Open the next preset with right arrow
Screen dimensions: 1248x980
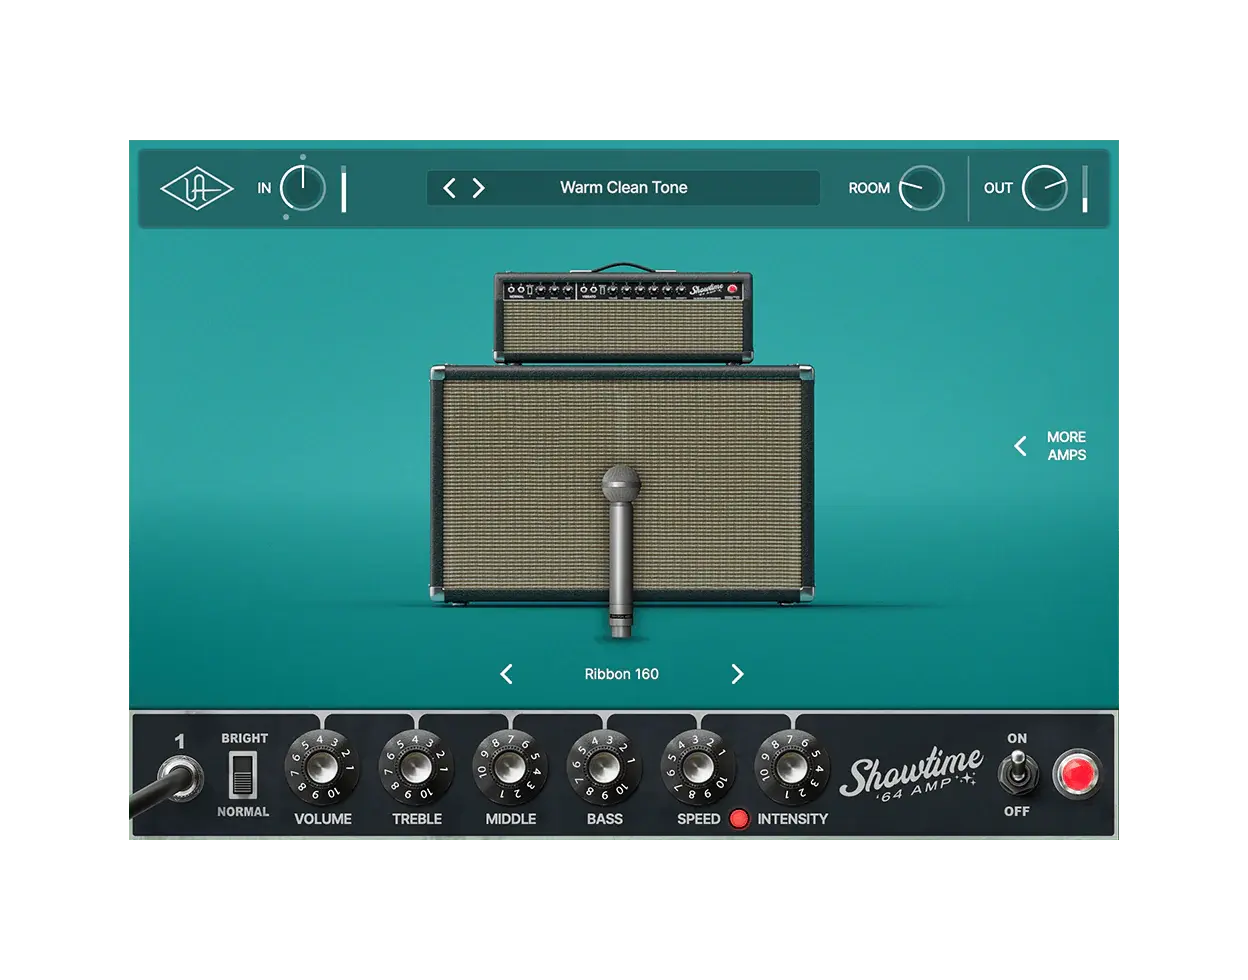478,187
